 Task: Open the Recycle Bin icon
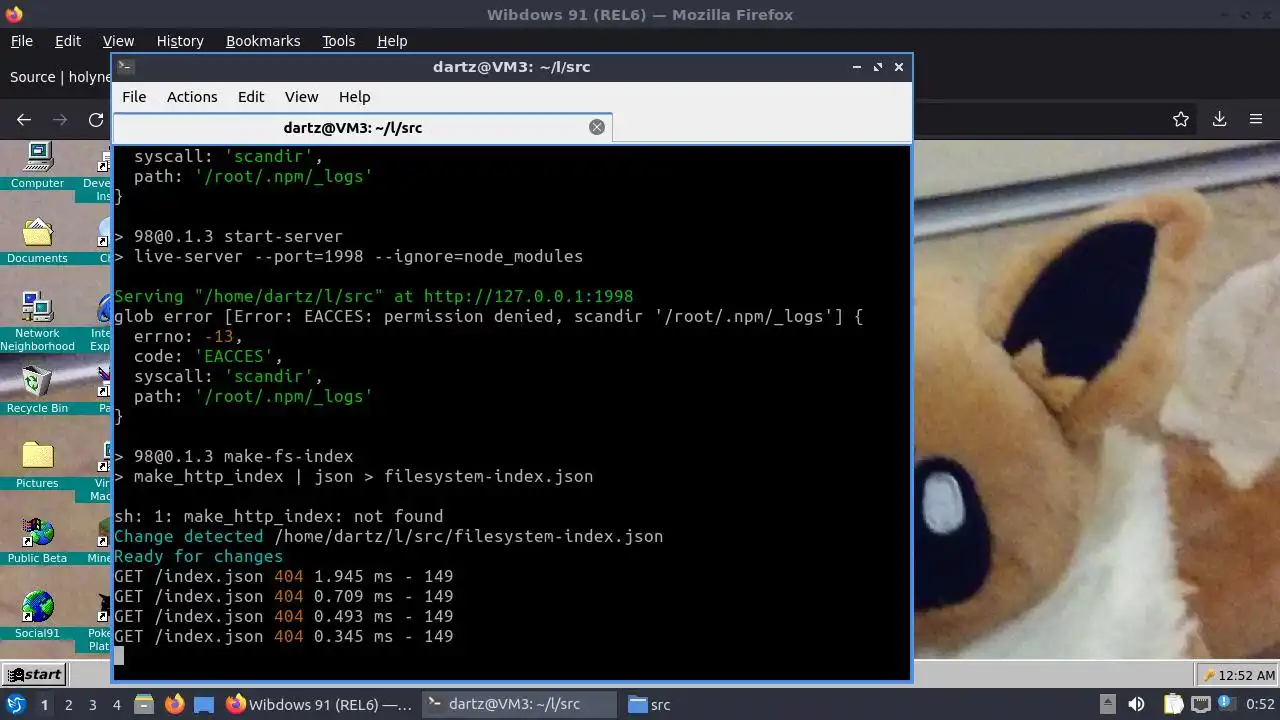37,389
